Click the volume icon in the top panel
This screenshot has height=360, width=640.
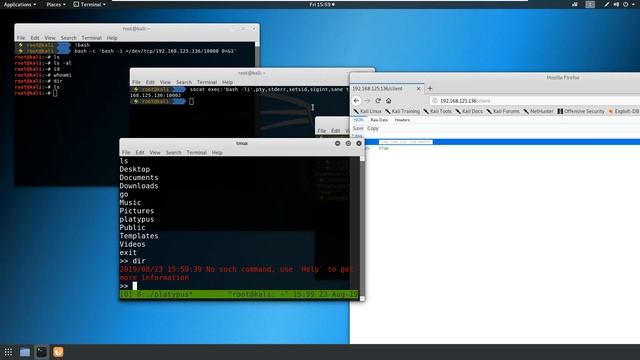click(616, 4)
